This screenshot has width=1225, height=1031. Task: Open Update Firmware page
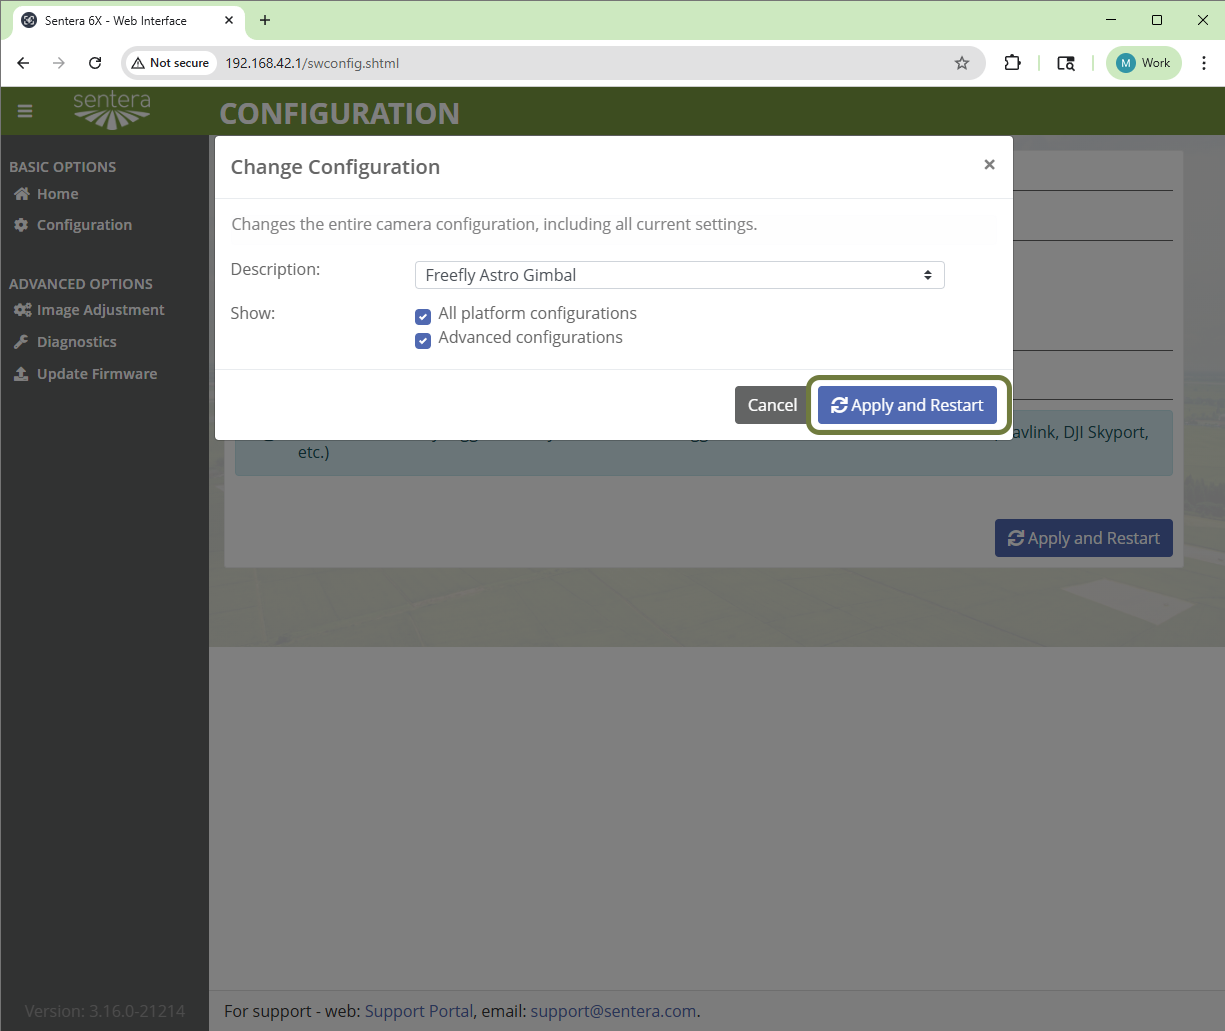96,374
